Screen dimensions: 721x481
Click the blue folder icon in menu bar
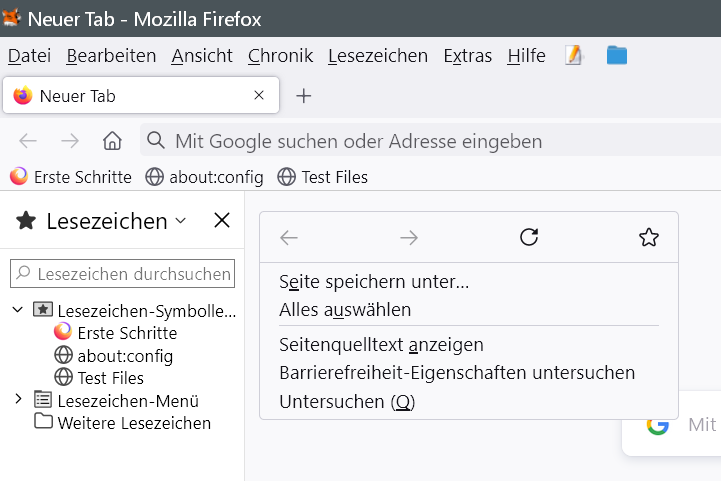pos(617,56)
